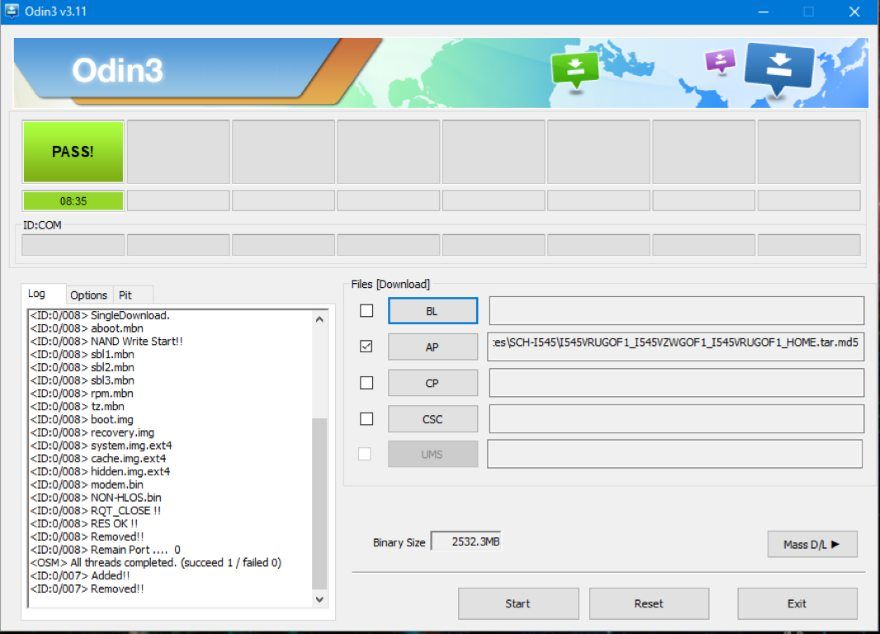Click the greyed UMS button
The width and height of the screenshot is (880, 634).
coord(433,454)
